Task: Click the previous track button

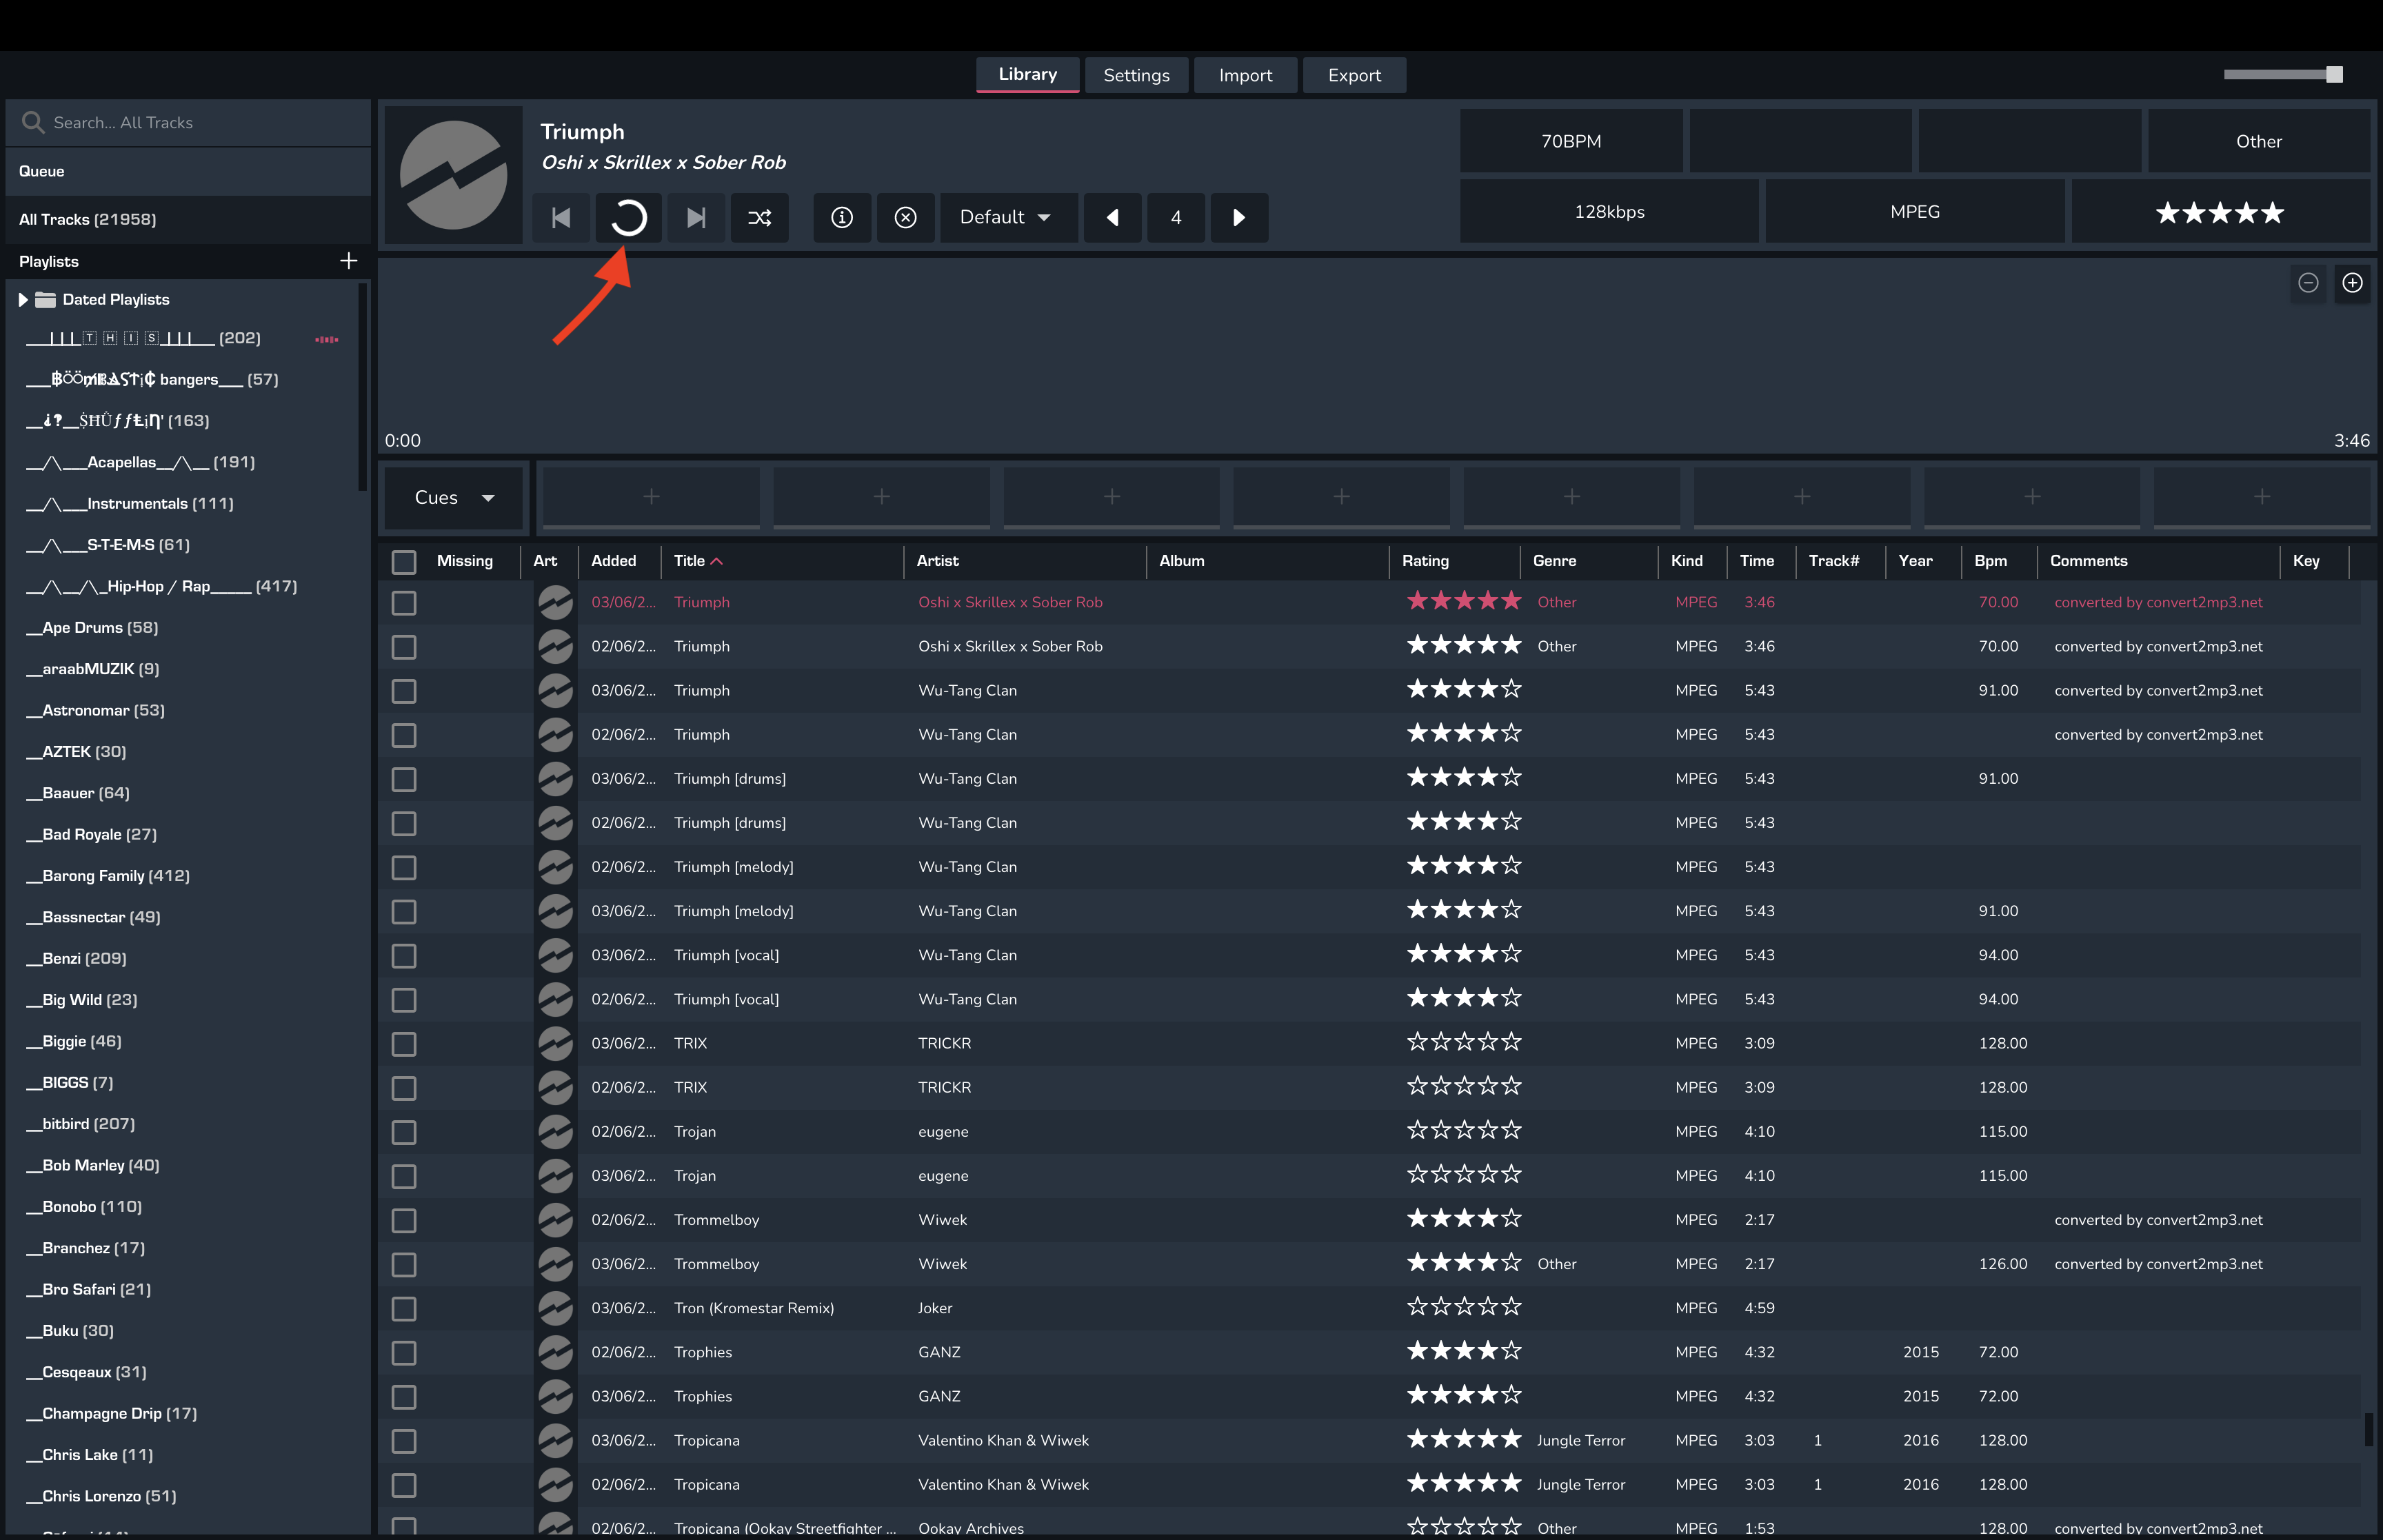Action: 561,217
